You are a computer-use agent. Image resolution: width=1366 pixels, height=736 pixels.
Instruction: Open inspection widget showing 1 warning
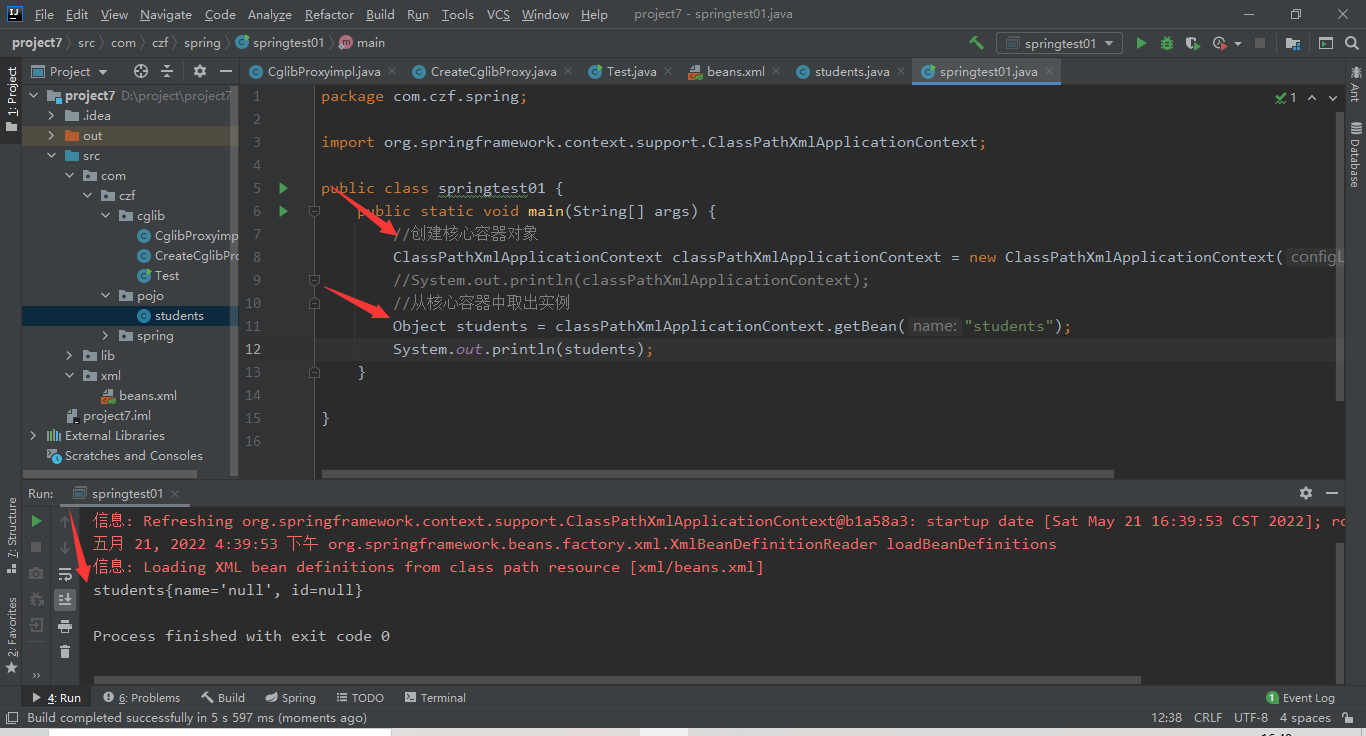1286,97
